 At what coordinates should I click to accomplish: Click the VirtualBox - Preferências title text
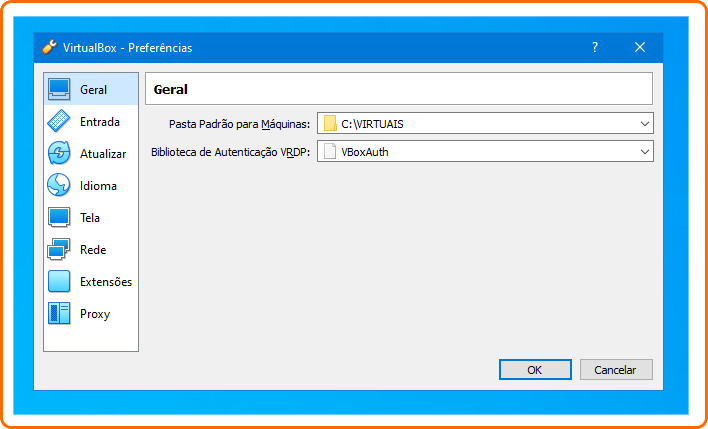128,48
